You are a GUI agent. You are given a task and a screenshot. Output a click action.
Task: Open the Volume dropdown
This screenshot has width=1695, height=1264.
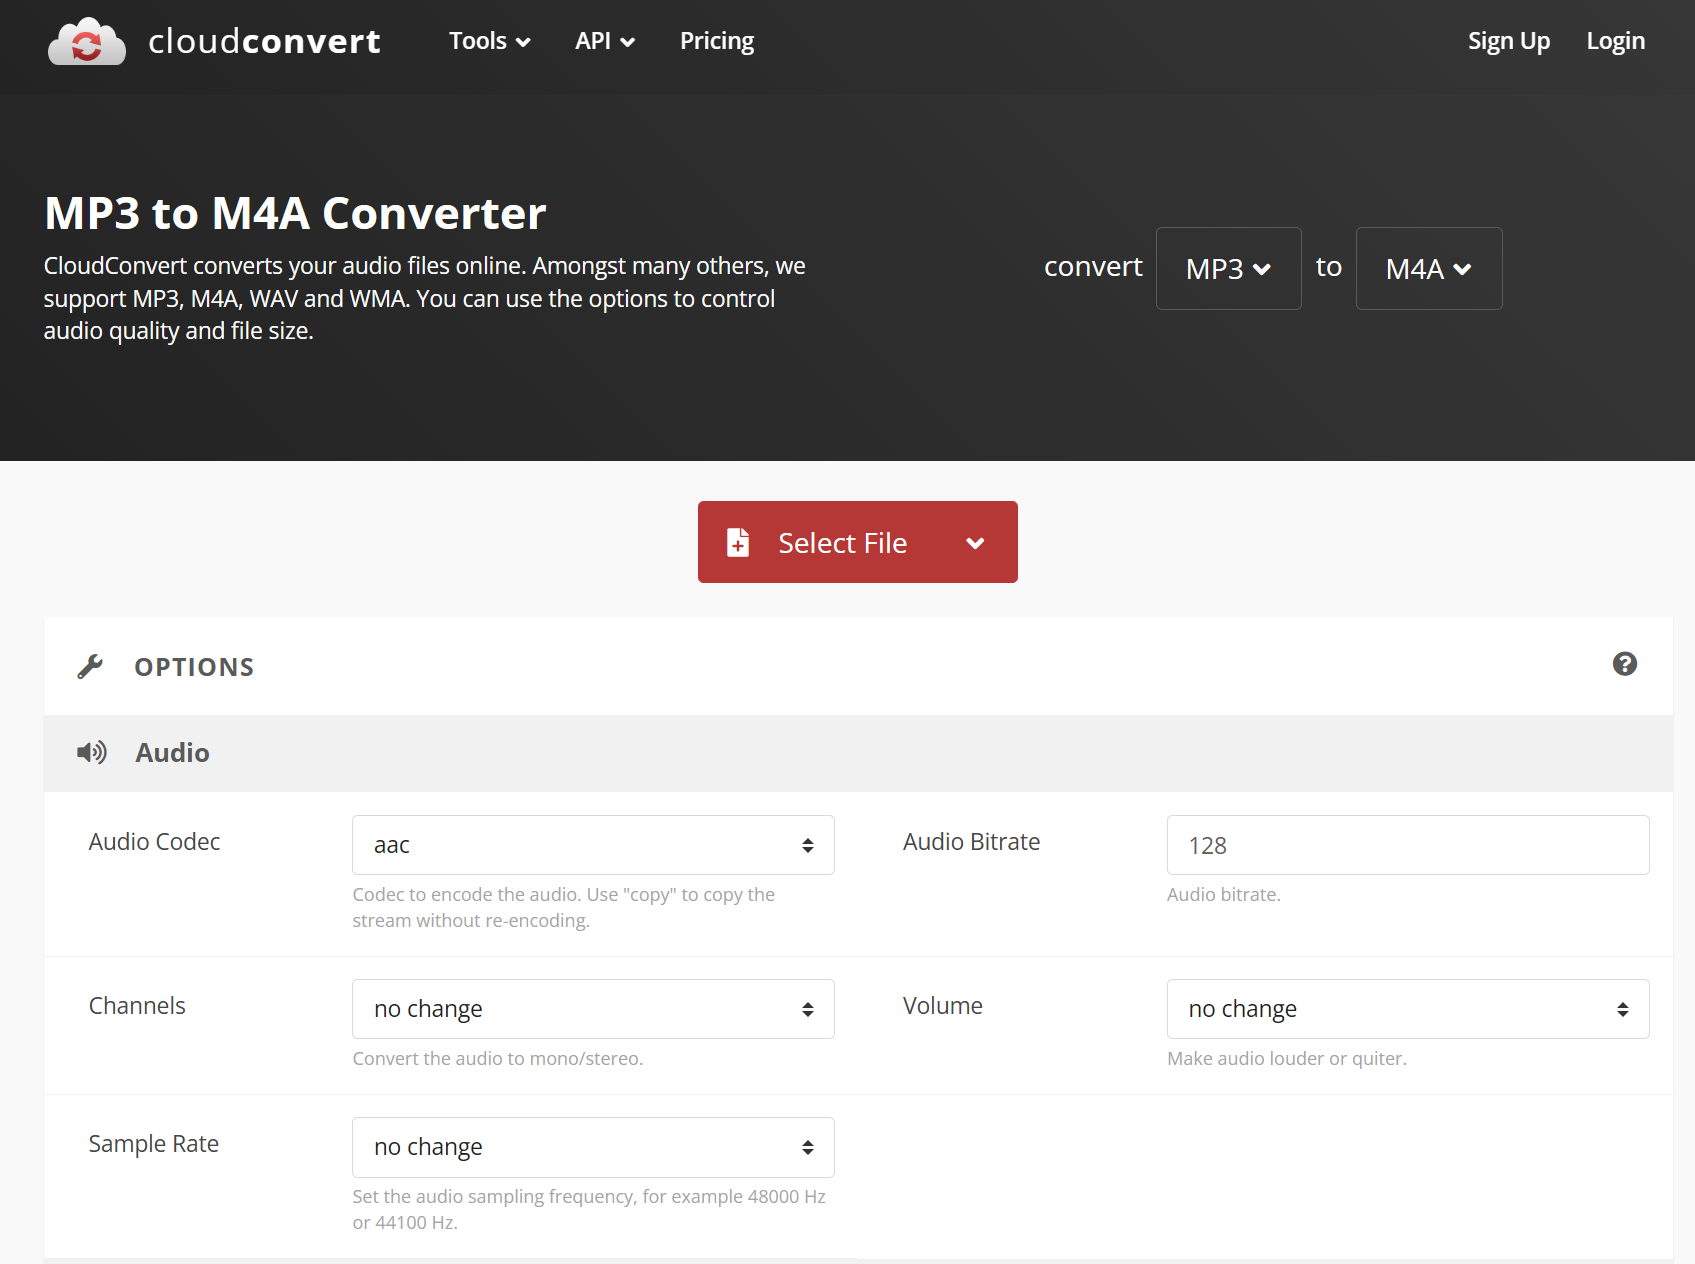(x=1407, y=1009)
